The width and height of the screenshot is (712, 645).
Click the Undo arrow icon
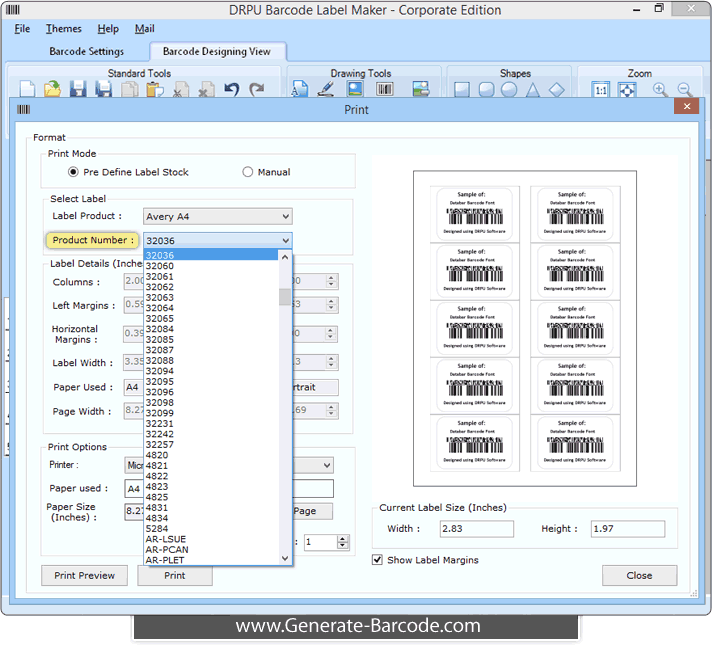point(232,89)
